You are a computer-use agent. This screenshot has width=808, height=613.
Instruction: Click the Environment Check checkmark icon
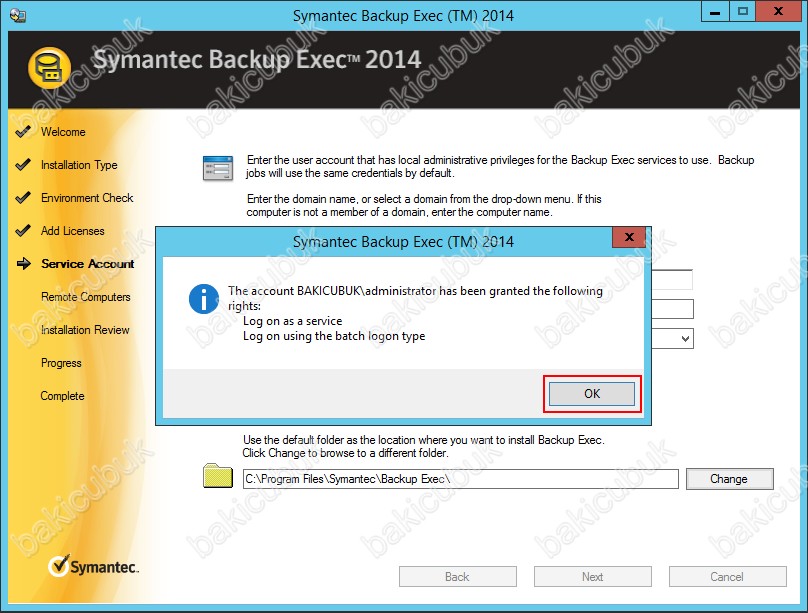(x=23, y=197)
